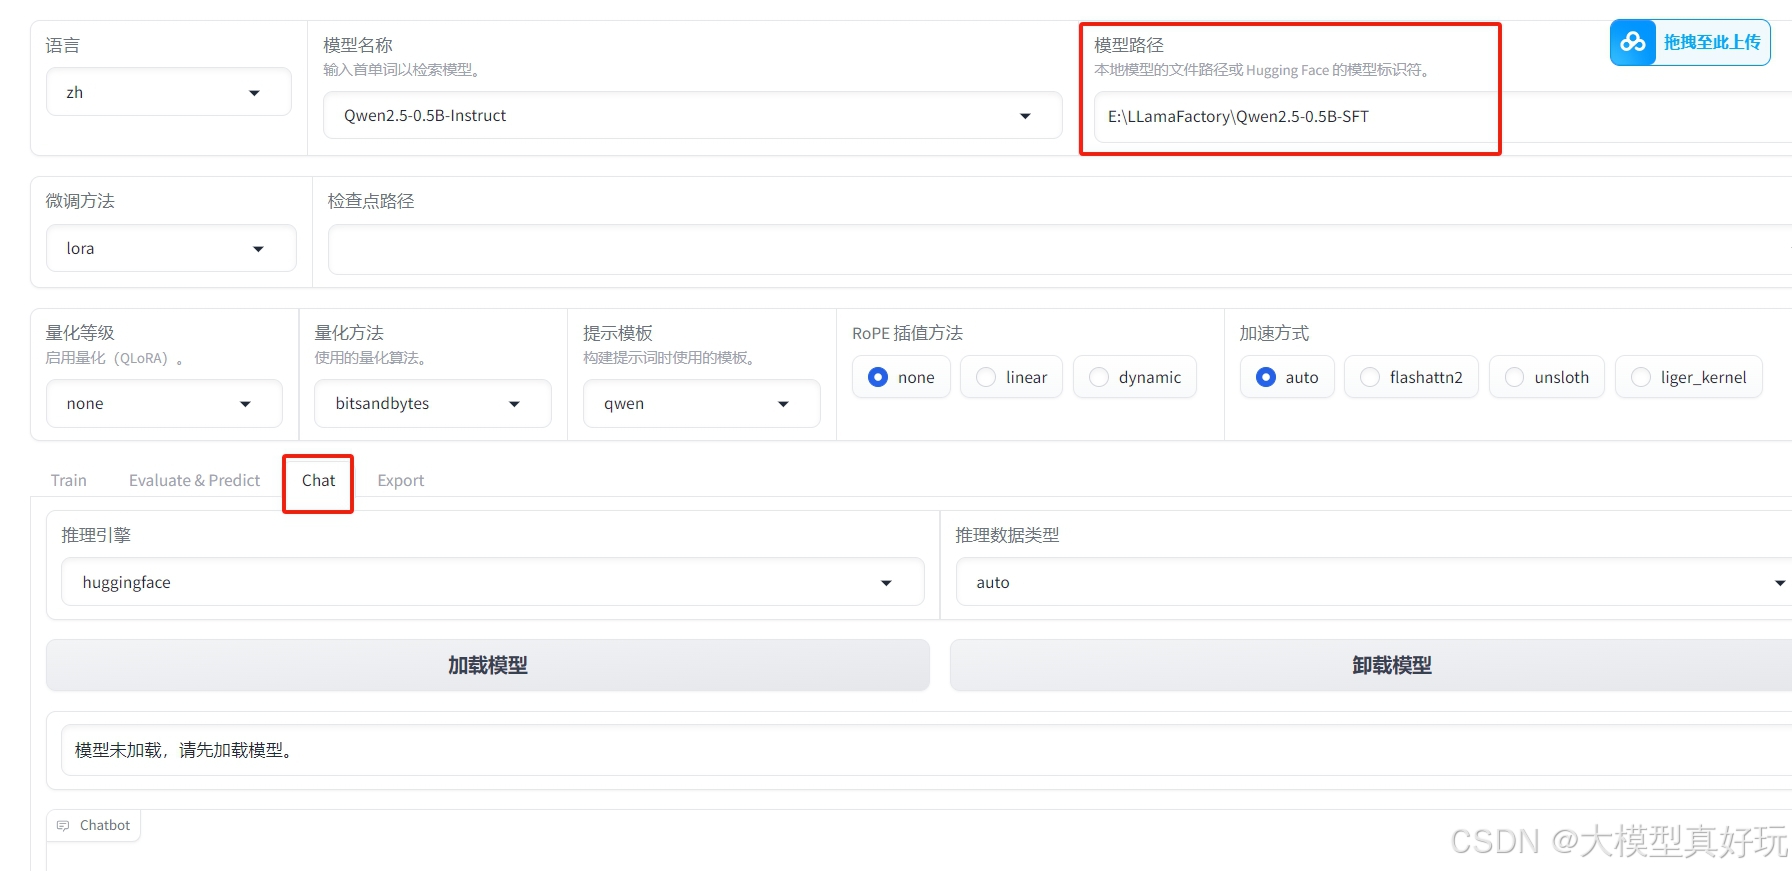1792x871 pixels.
Task: Click the checkpoint path 检查点路径 input field
Action: coord(1060,249)
